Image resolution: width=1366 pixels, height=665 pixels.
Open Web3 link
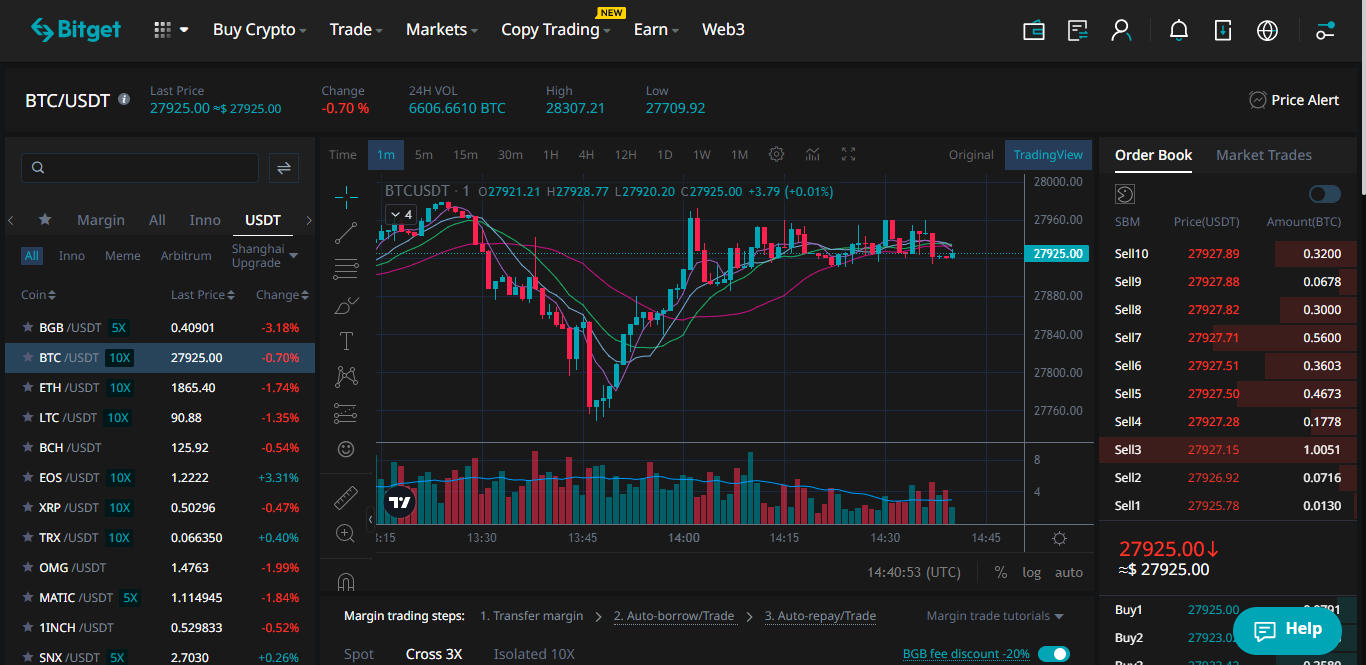click(x=723, y=30)
